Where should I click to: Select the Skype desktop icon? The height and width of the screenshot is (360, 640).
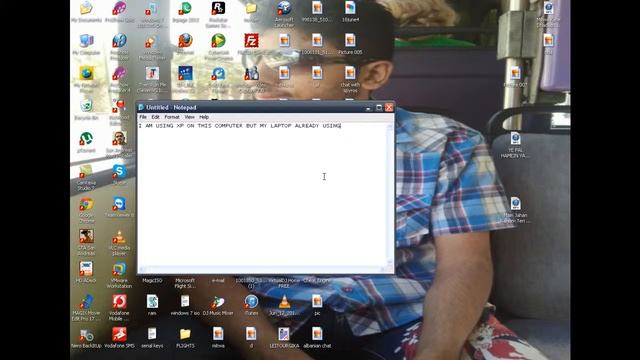[119, 175]
